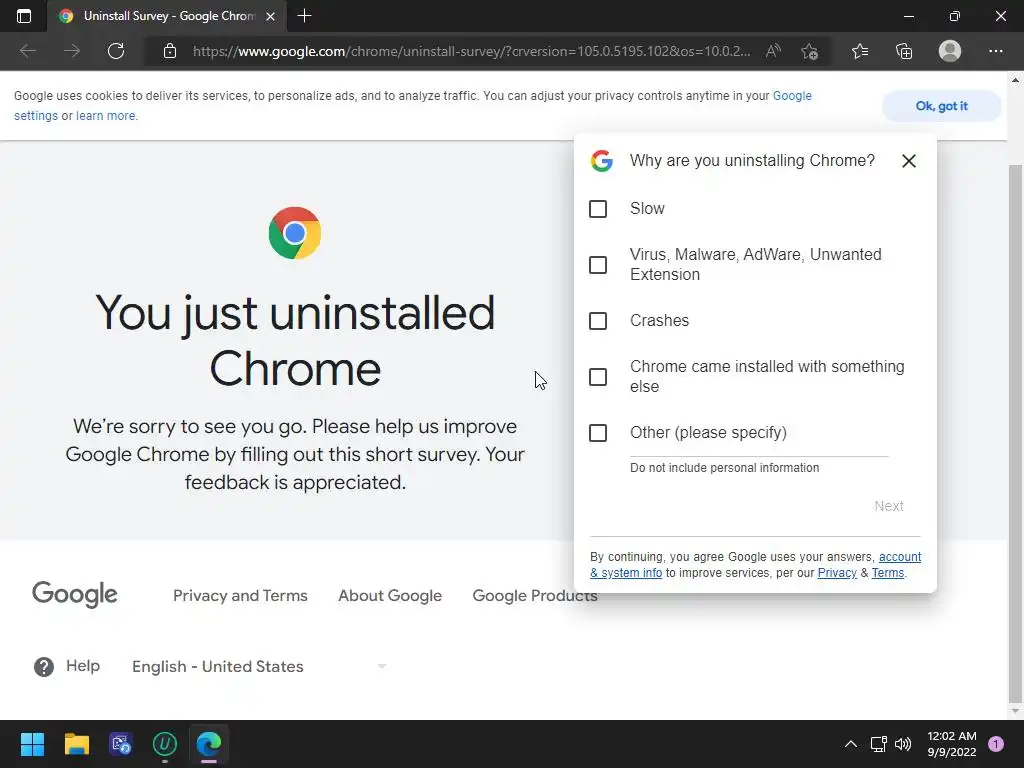Image resolution: width=1024 pixels, height=768 pixels.
Task: Click the address bar URL
Action: pyautogui.click(x=472, y=51)
